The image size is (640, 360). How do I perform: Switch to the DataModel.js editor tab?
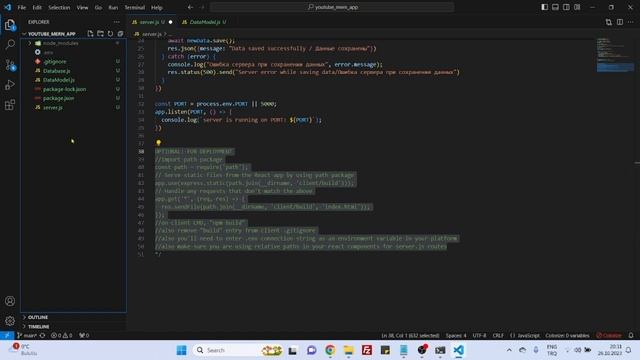point(204,22)
